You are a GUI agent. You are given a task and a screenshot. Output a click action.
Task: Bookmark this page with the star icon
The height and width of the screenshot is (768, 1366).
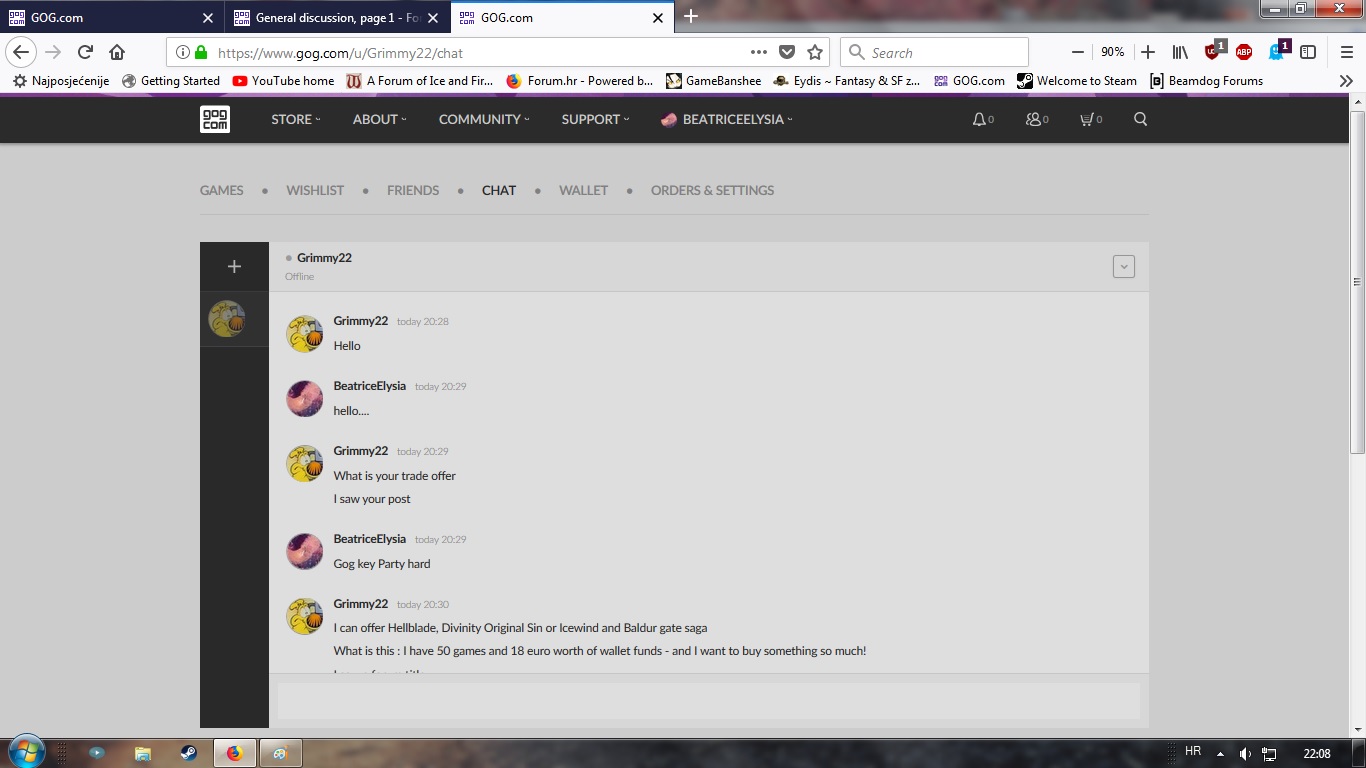click(815, 52)
